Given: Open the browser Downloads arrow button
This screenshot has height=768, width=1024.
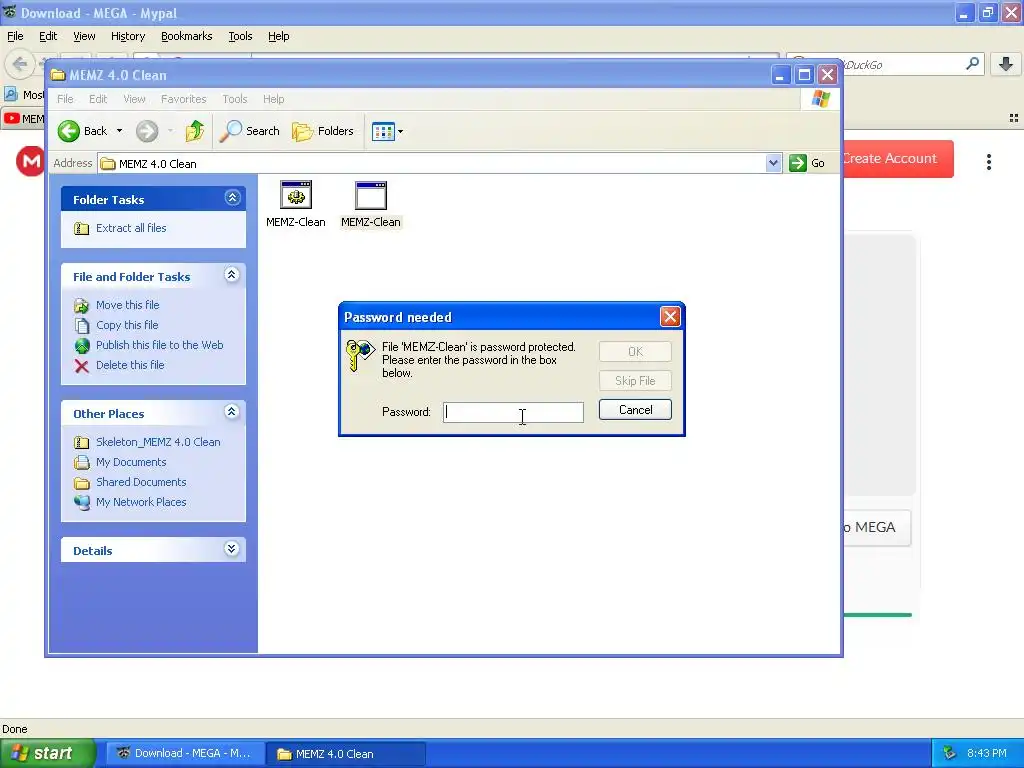Looking at the screenshot, I should click(x=1006, y=64).
